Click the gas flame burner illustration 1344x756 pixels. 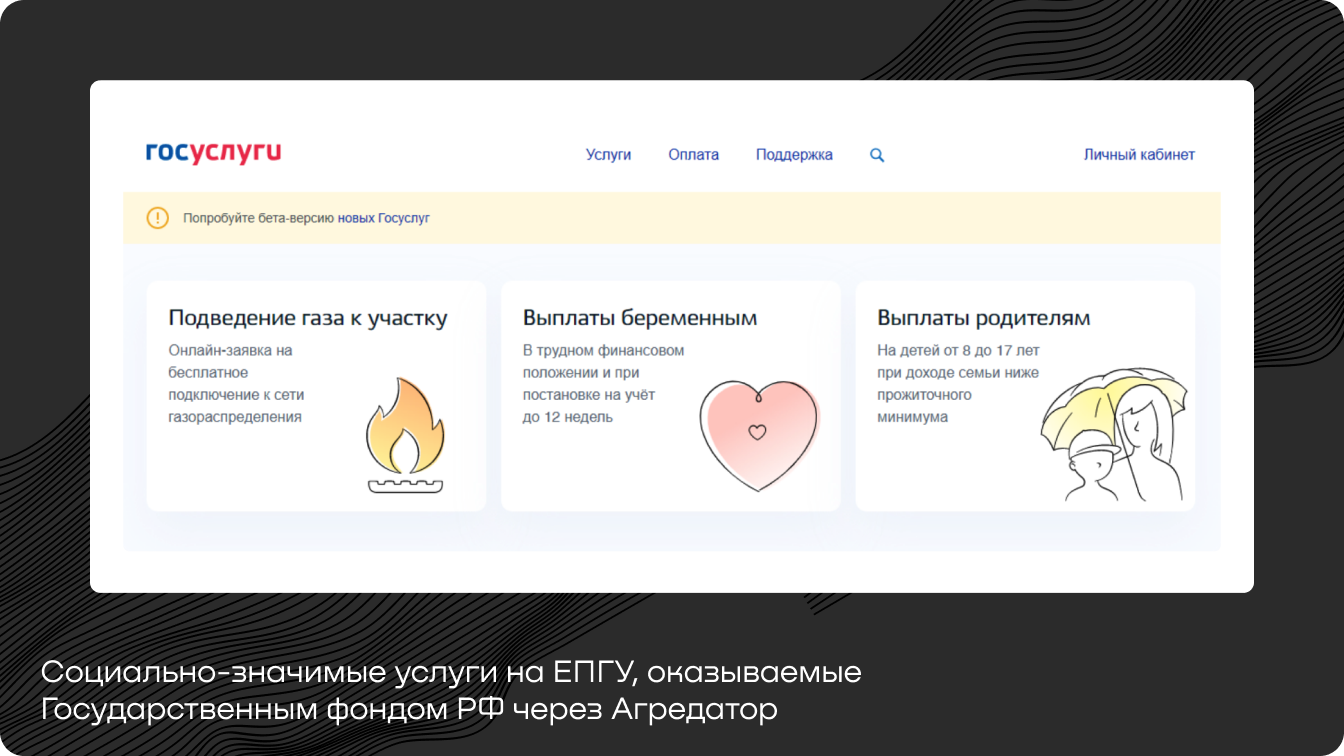click(x=405, y=436)
